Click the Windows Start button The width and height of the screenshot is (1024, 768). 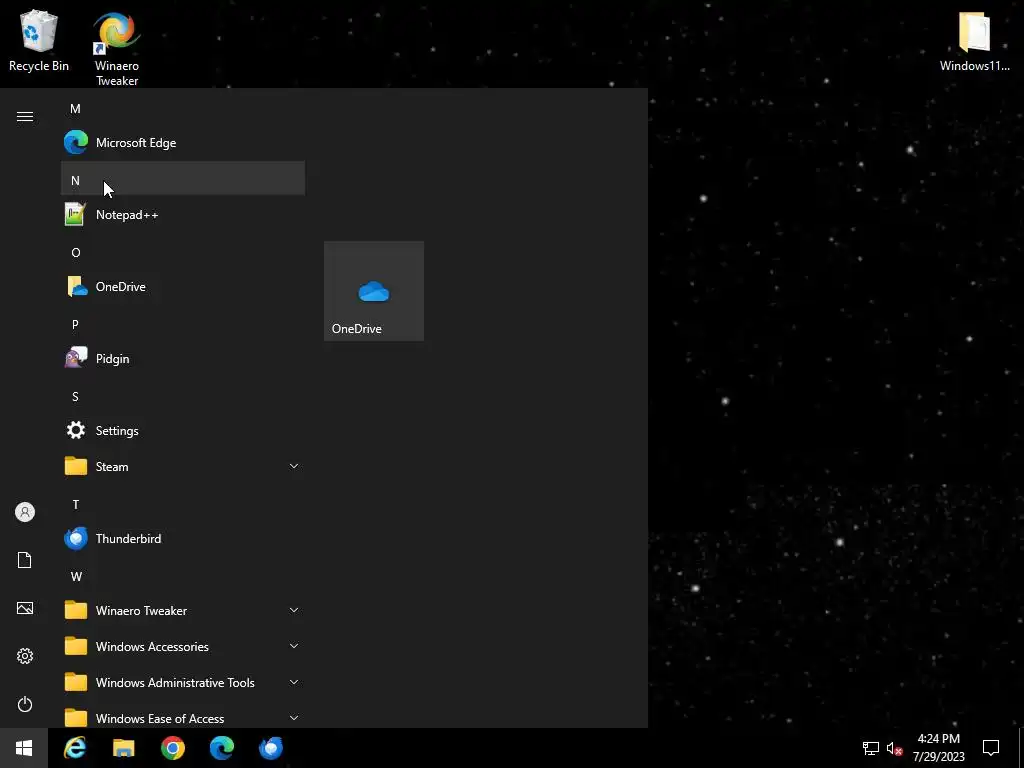24,748
